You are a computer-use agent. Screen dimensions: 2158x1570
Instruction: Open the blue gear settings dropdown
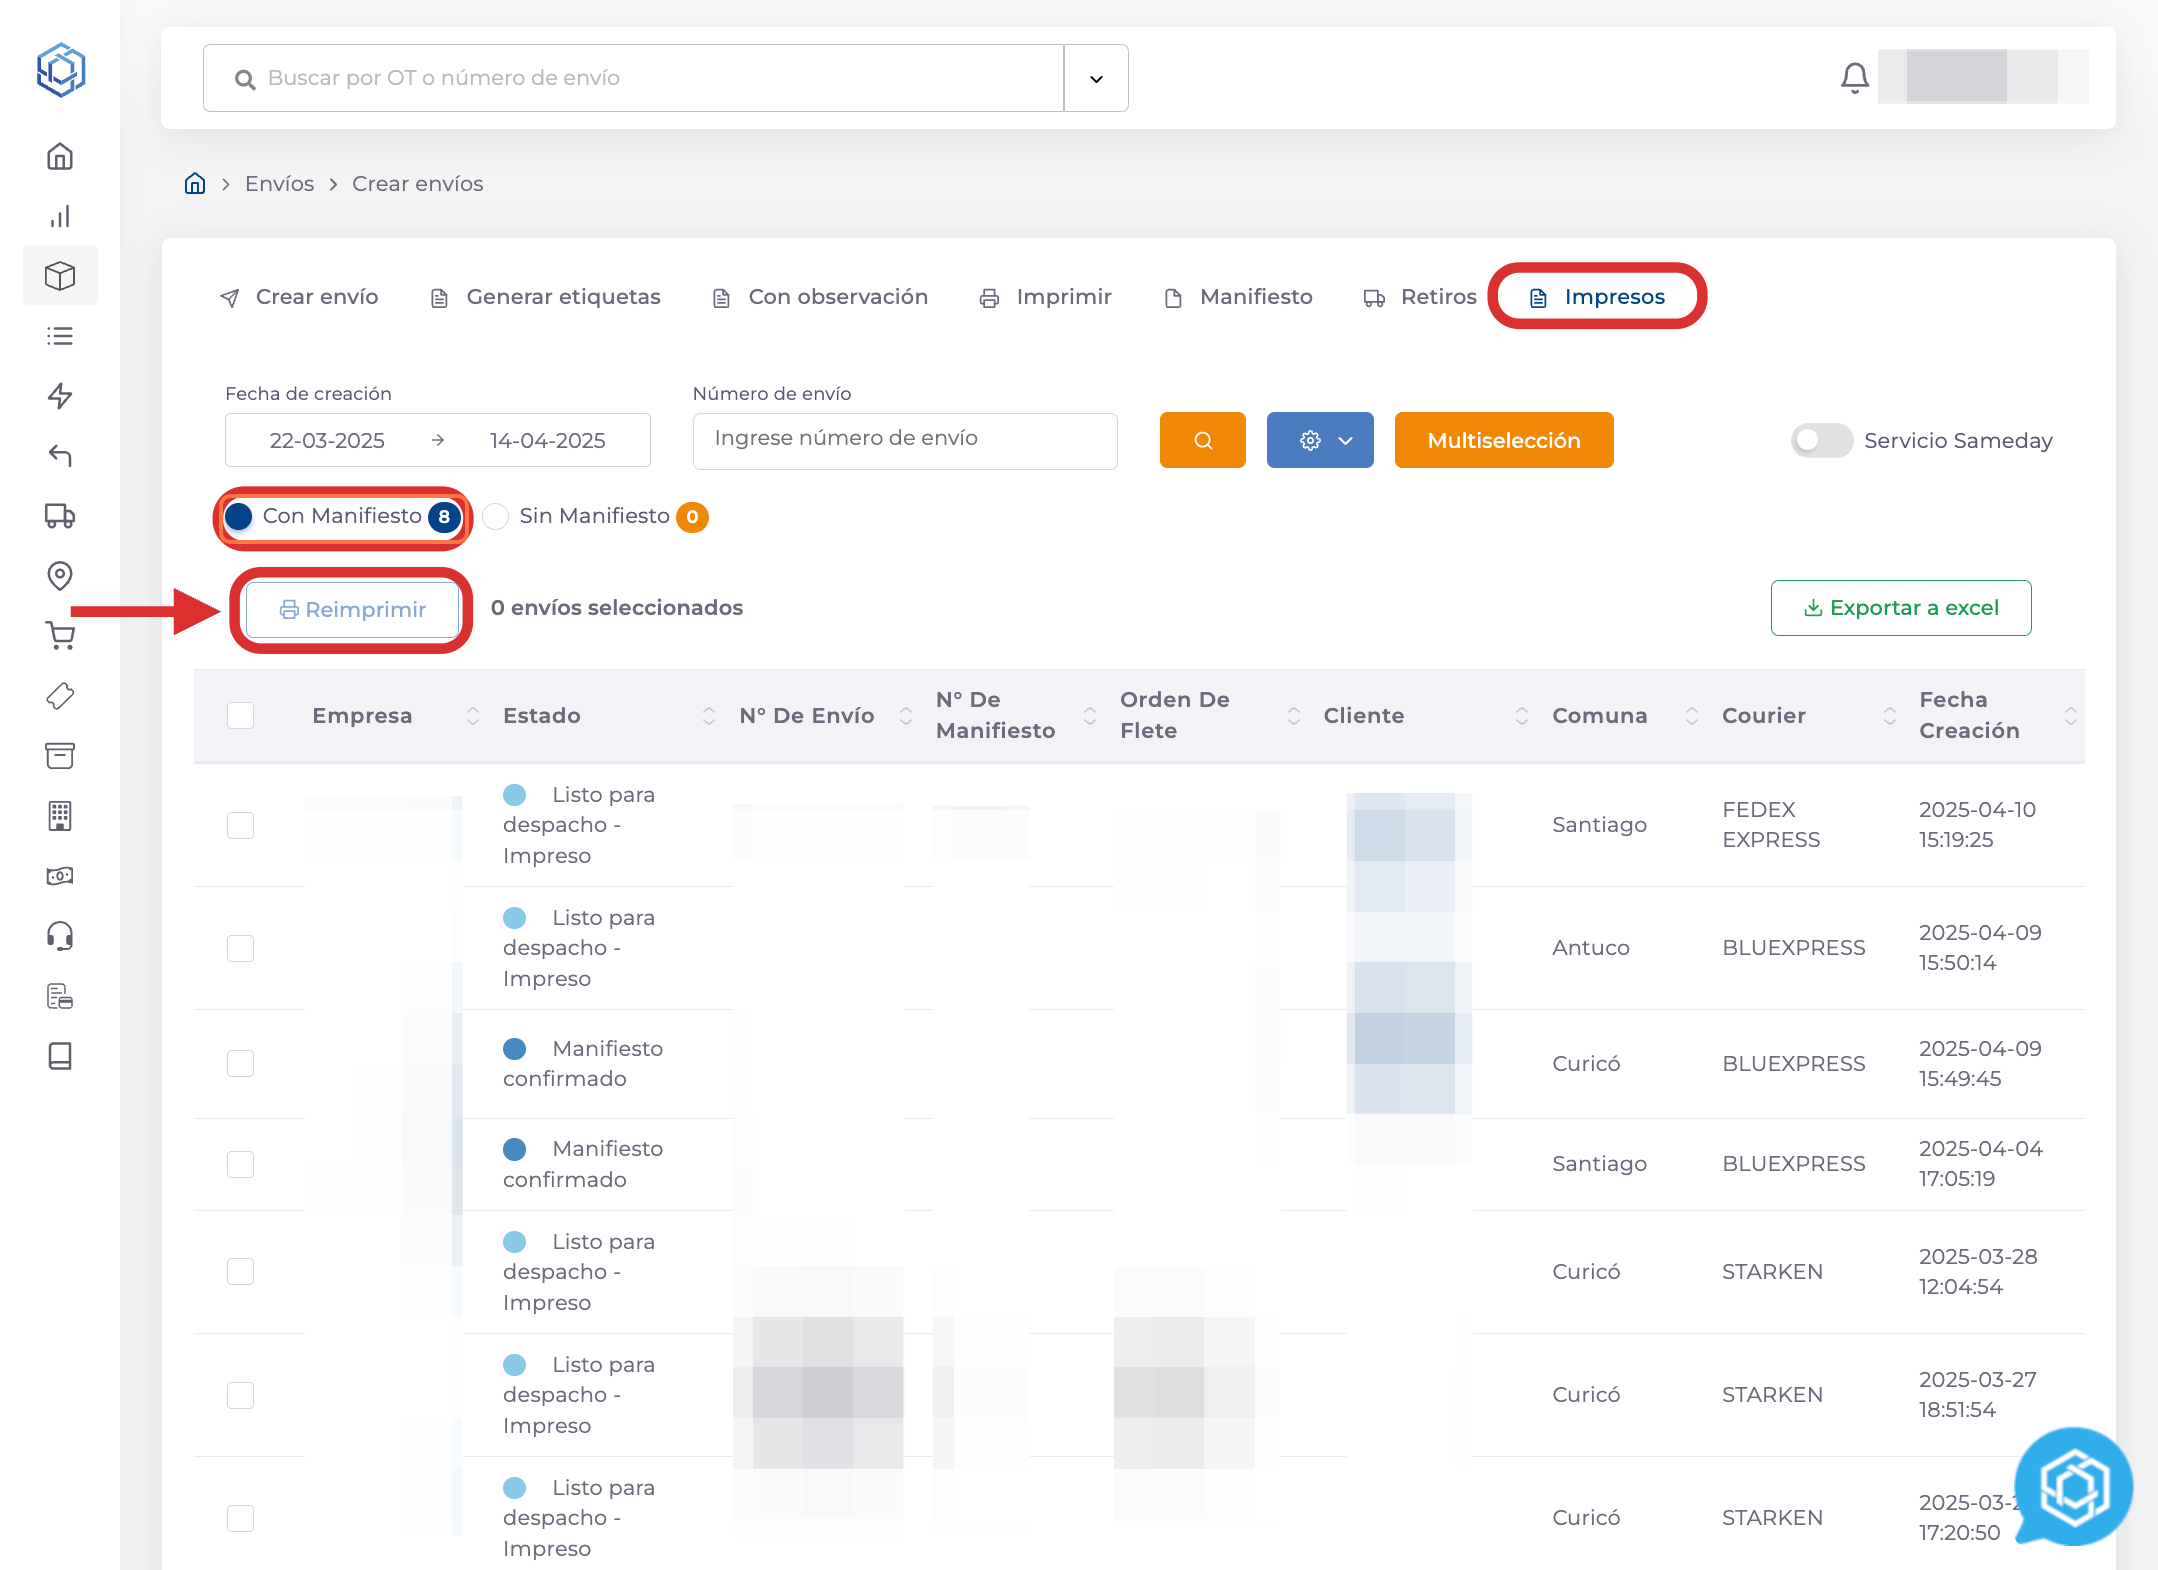(x=1320, y=441)
